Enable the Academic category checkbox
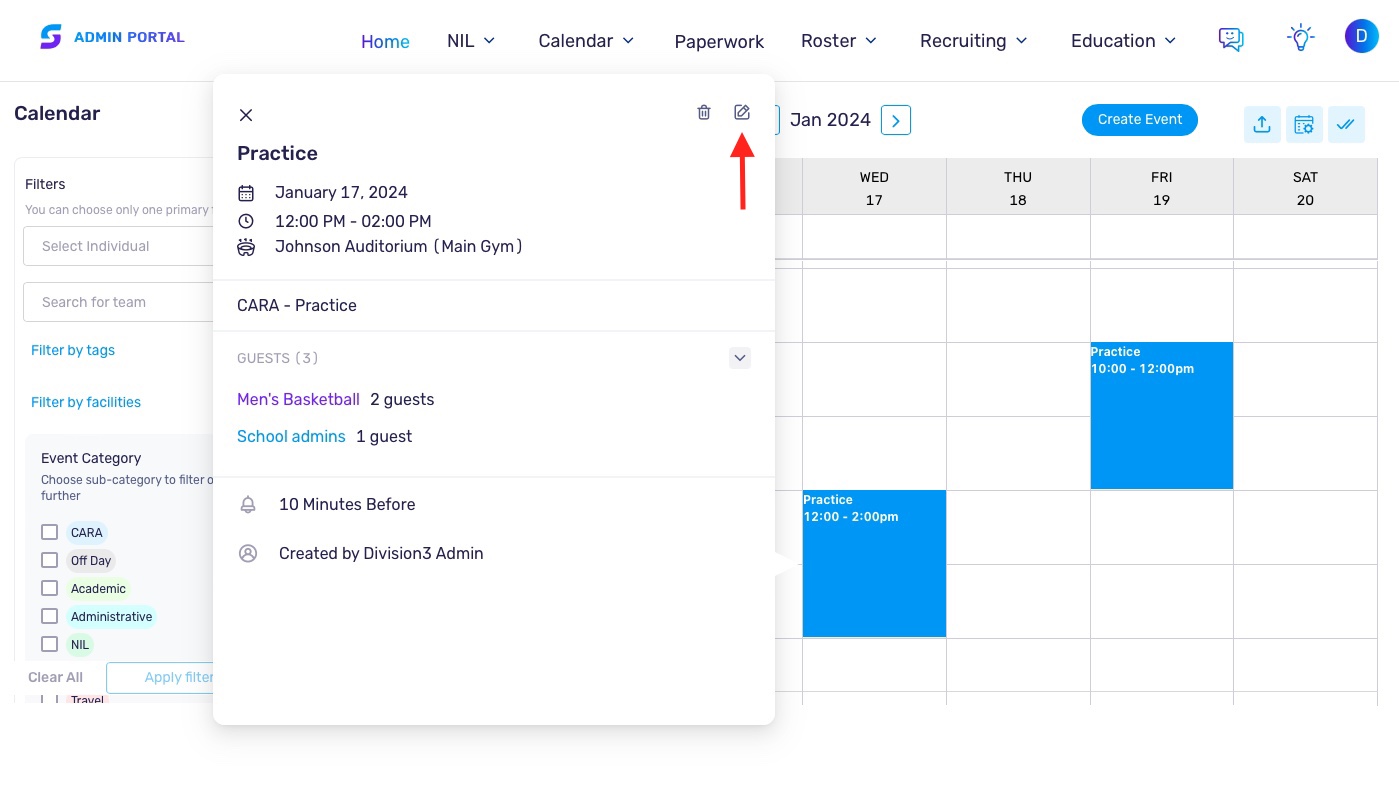 pos(49,588)
